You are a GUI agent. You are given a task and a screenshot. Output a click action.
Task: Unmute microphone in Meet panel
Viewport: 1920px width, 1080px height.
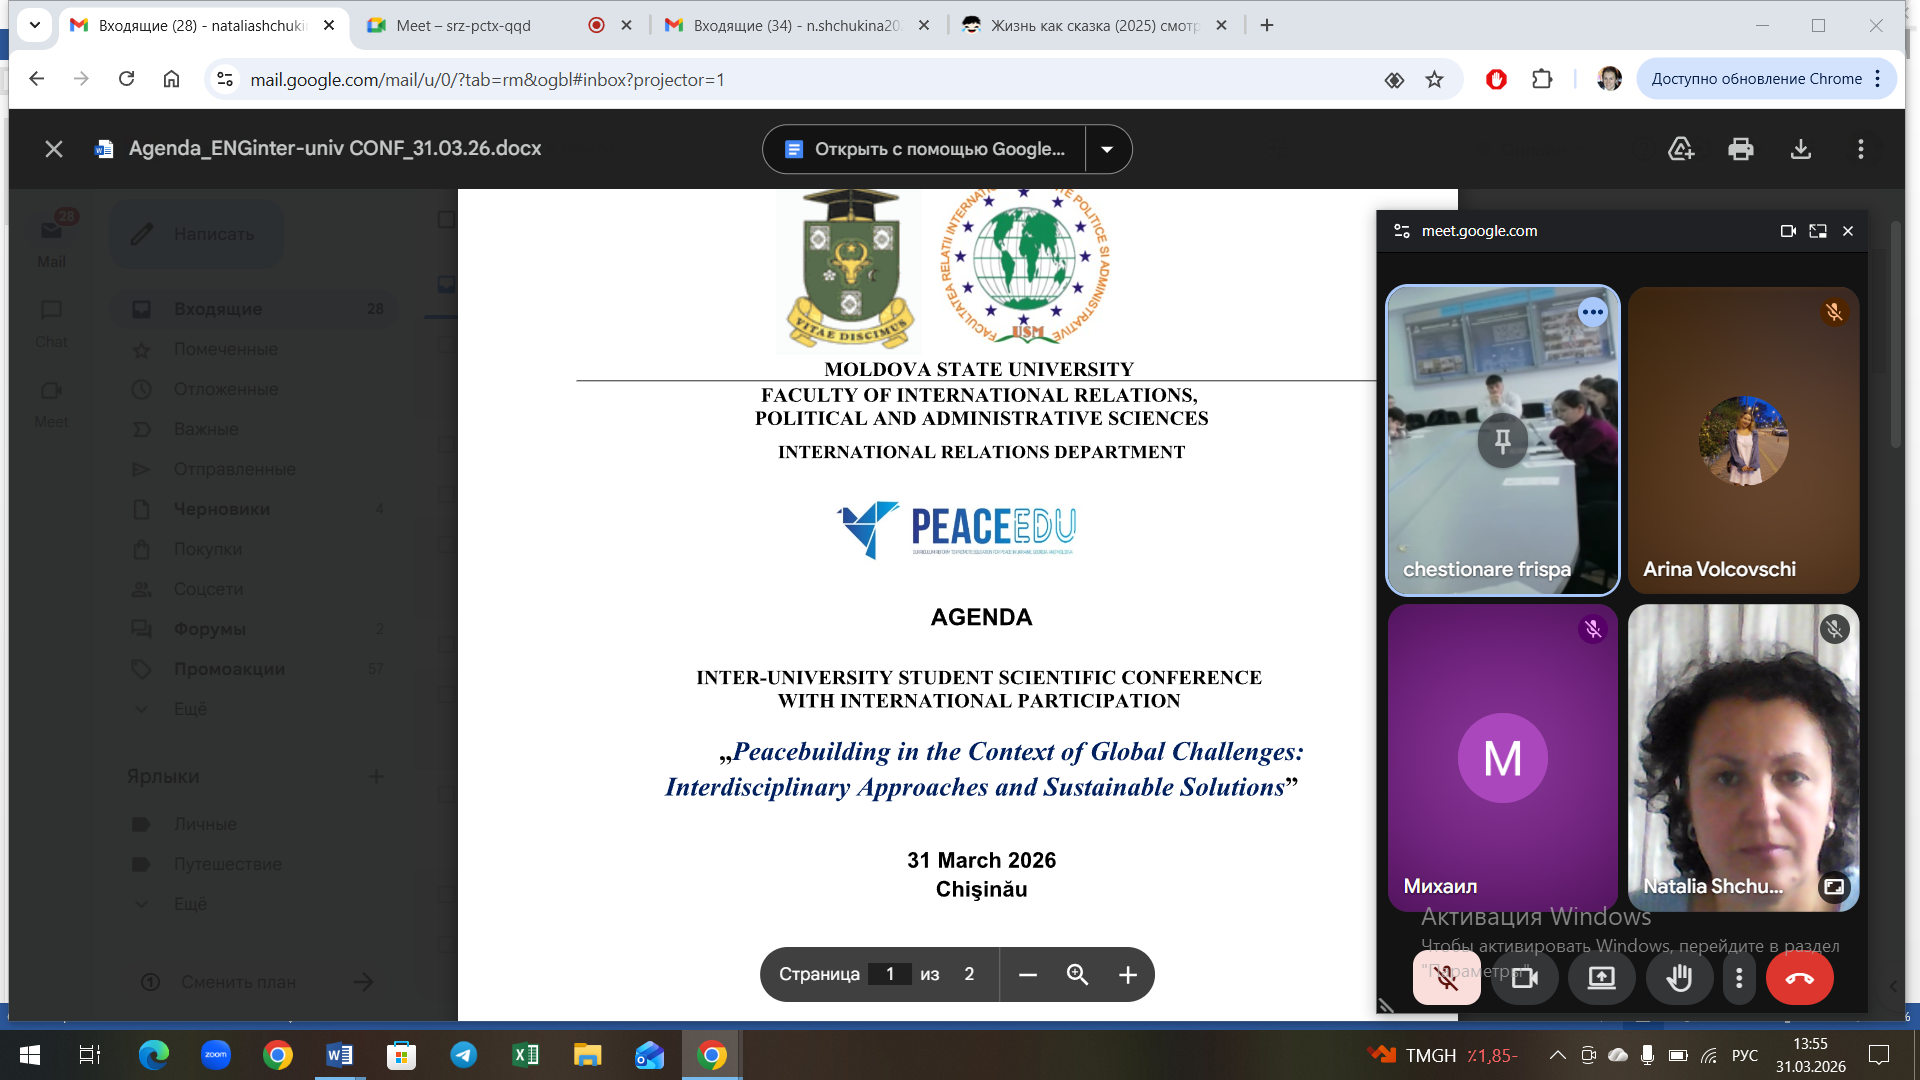coord(1446,978)
